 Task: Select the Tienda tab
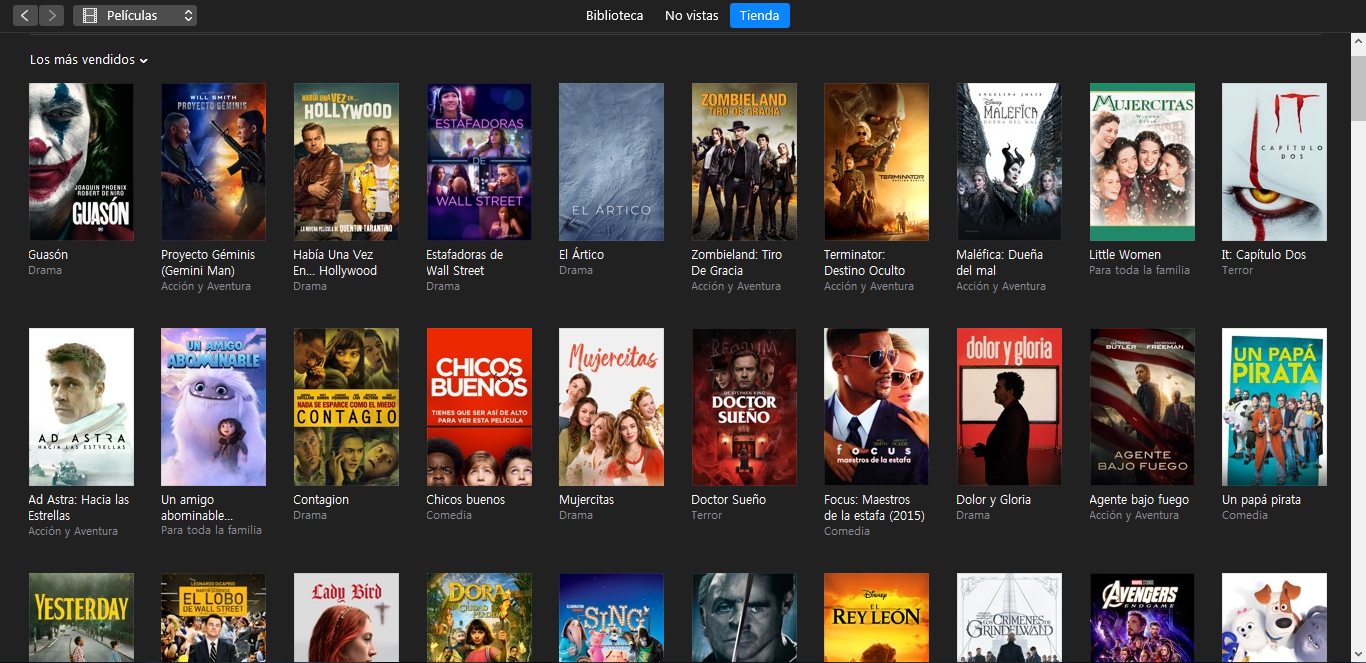760,15
